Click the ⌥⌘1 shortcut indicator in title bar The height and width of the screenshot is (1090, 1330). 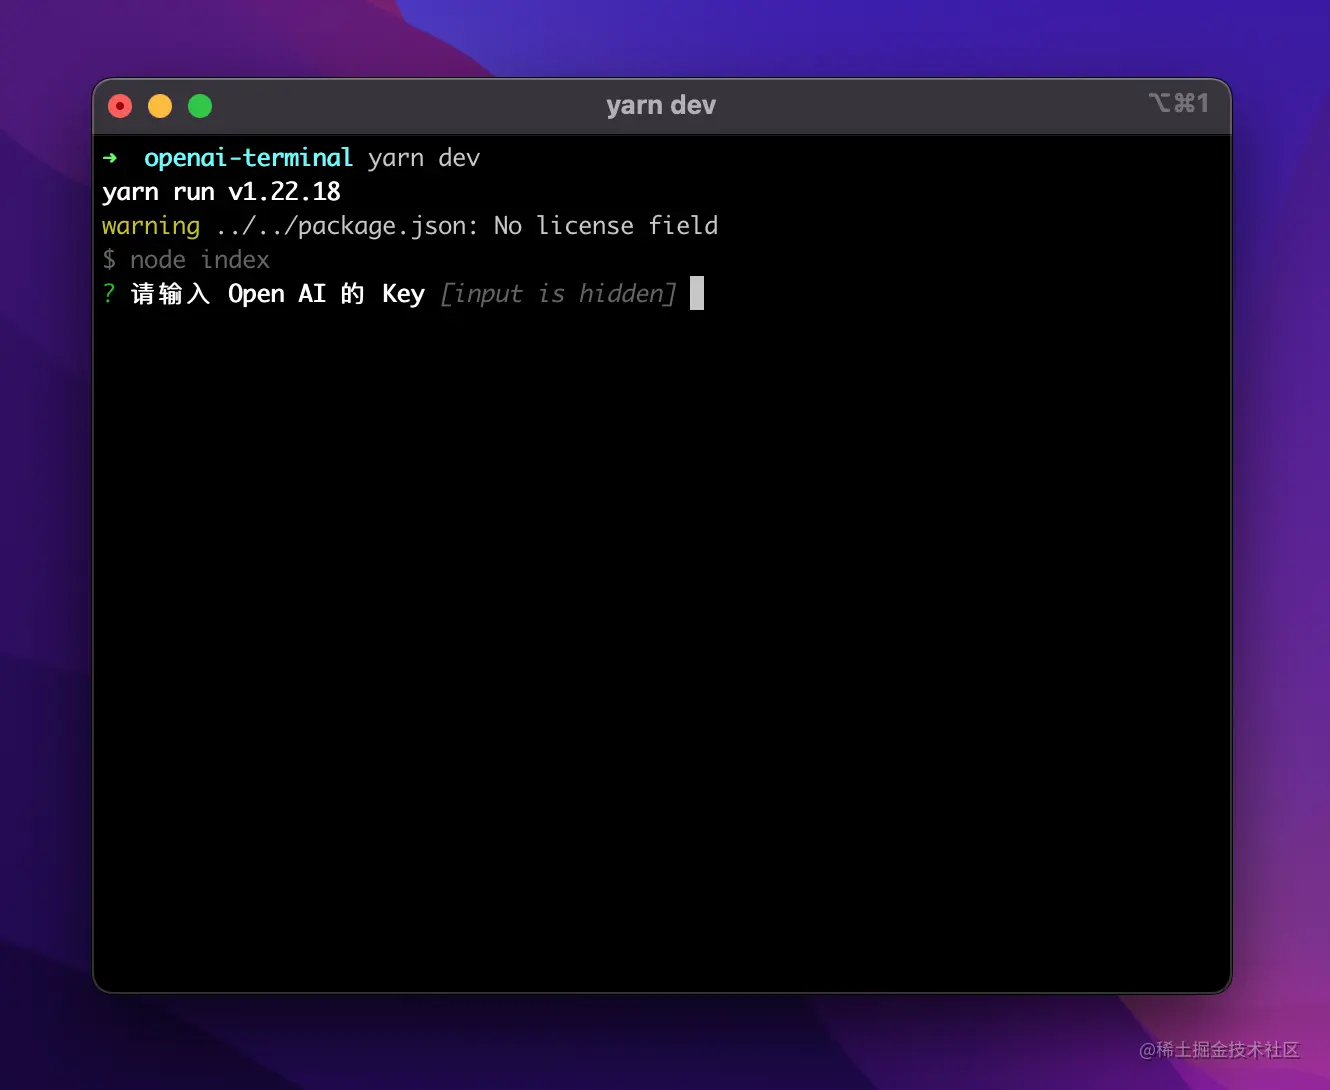[x=1179, y=103]
